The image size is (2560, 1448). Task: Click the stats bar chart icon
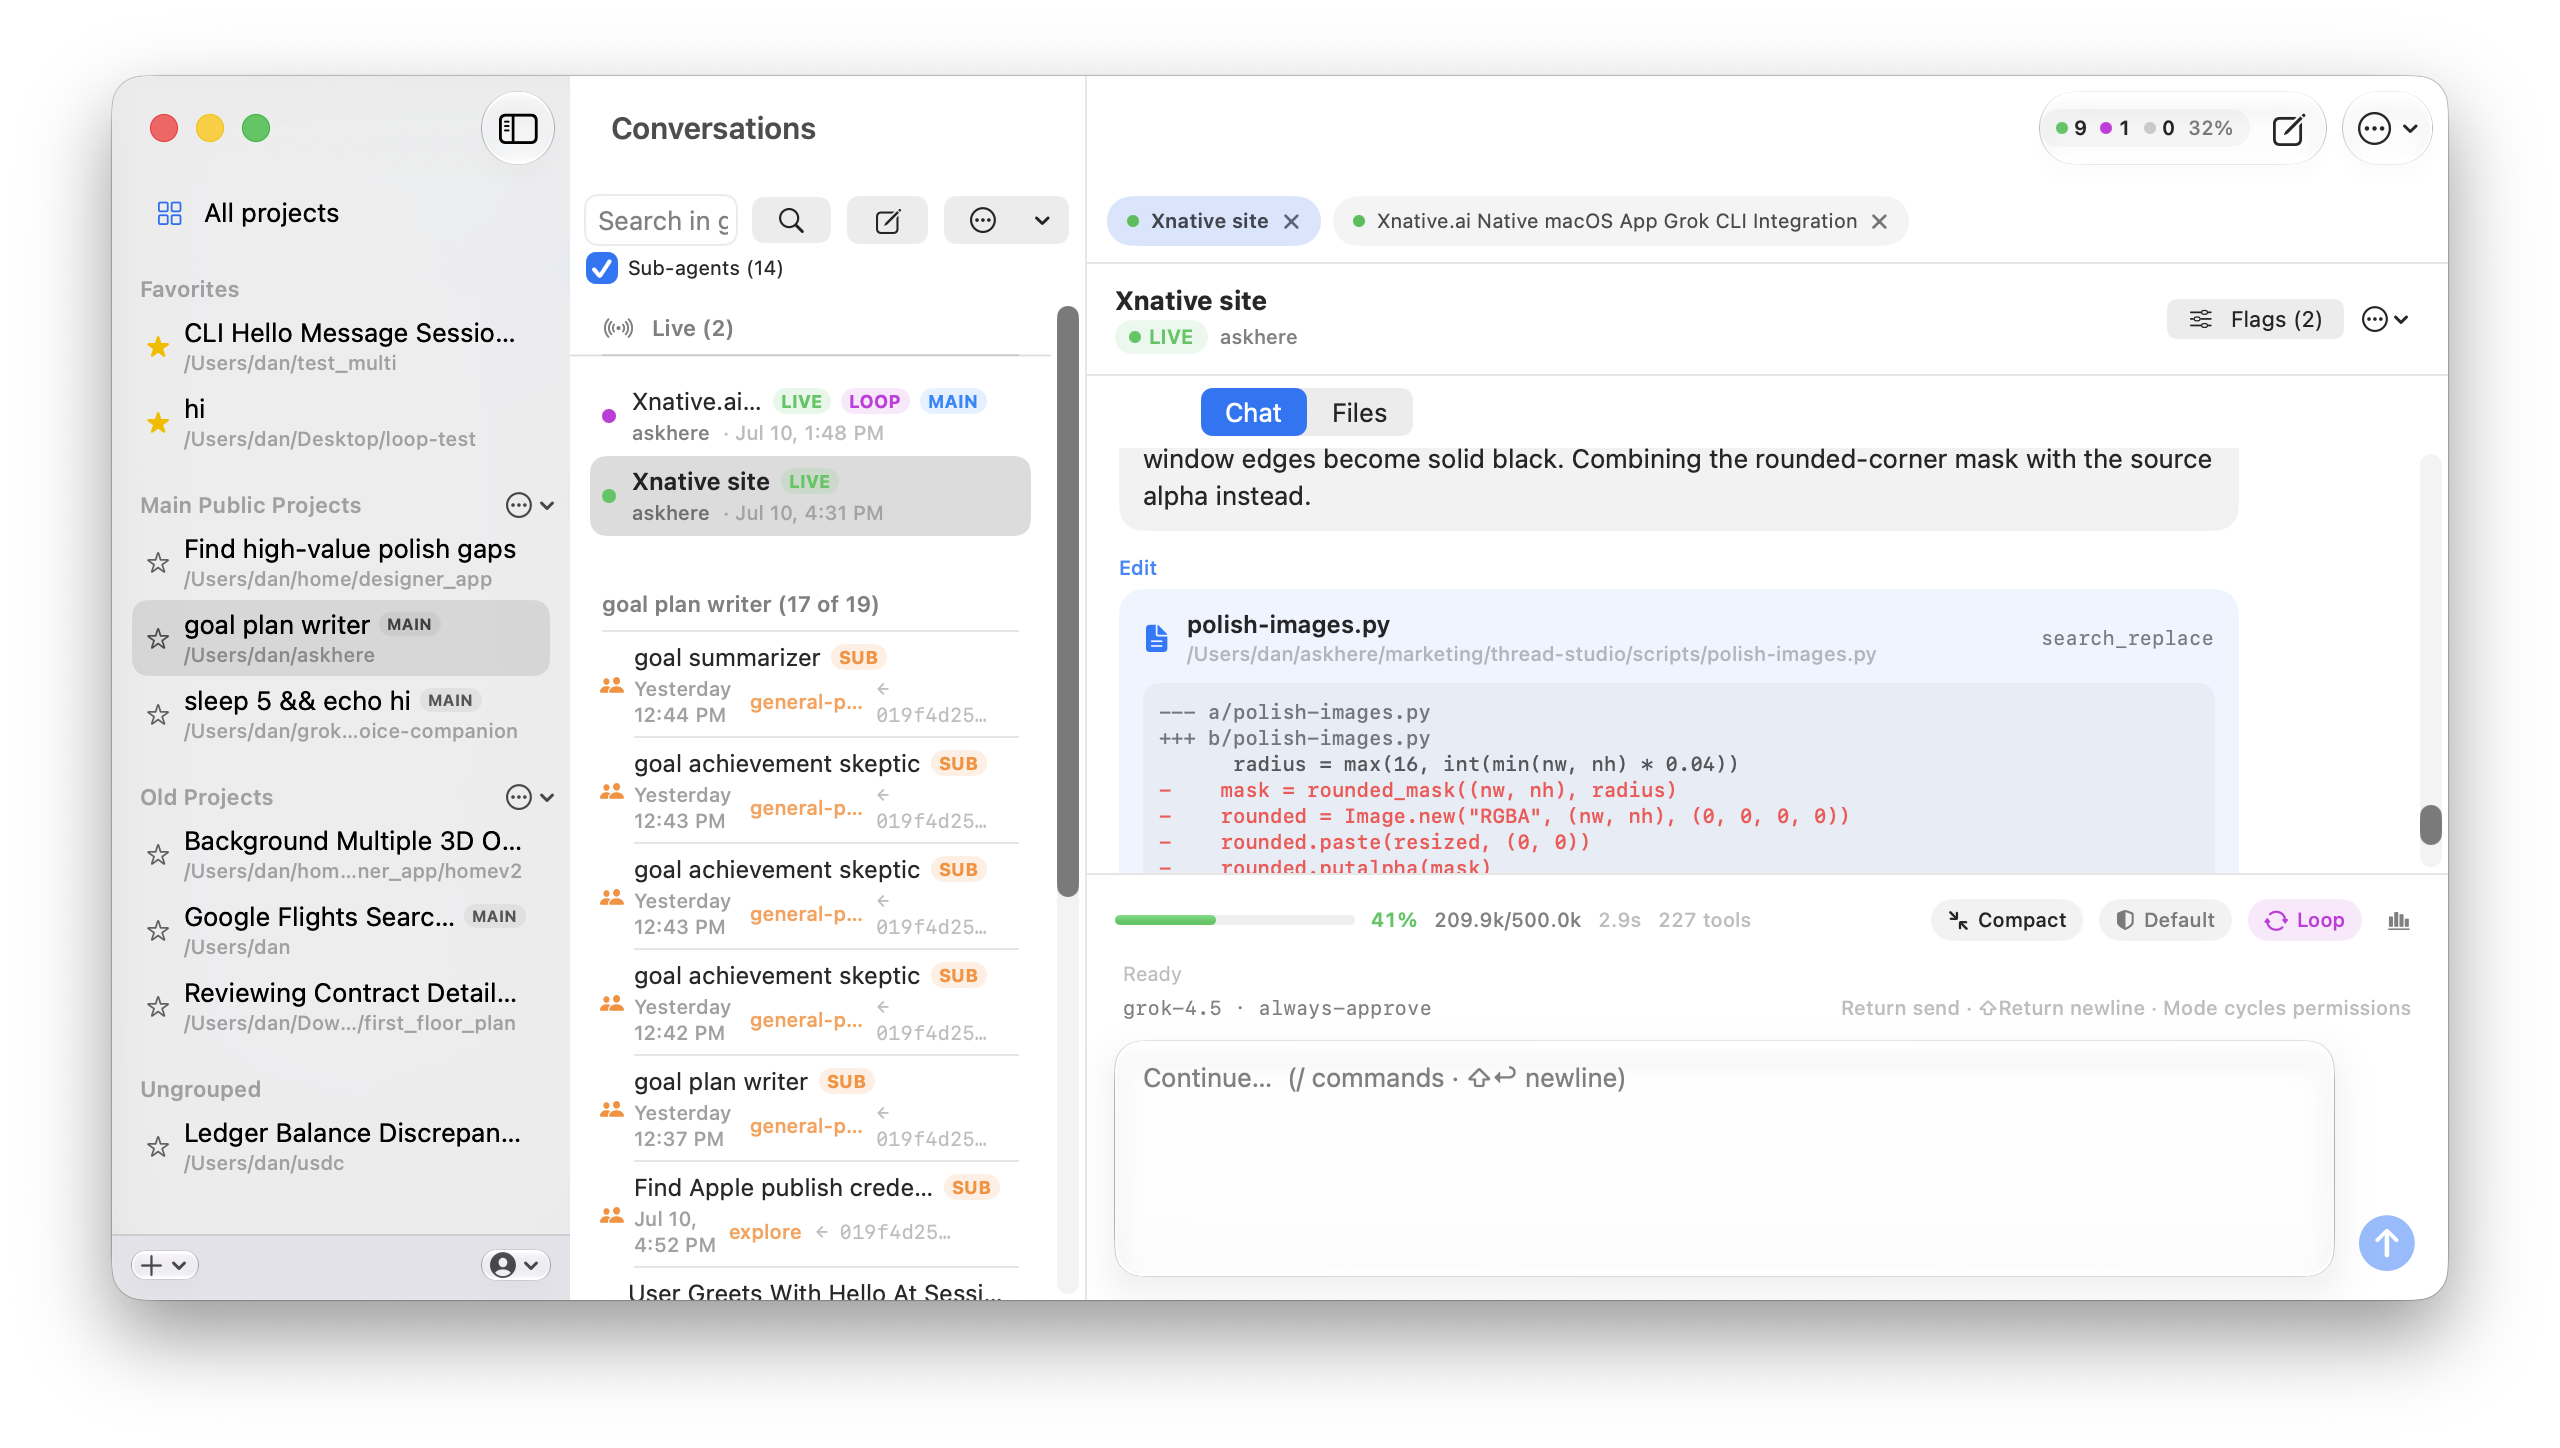[x=2399, y=920]
